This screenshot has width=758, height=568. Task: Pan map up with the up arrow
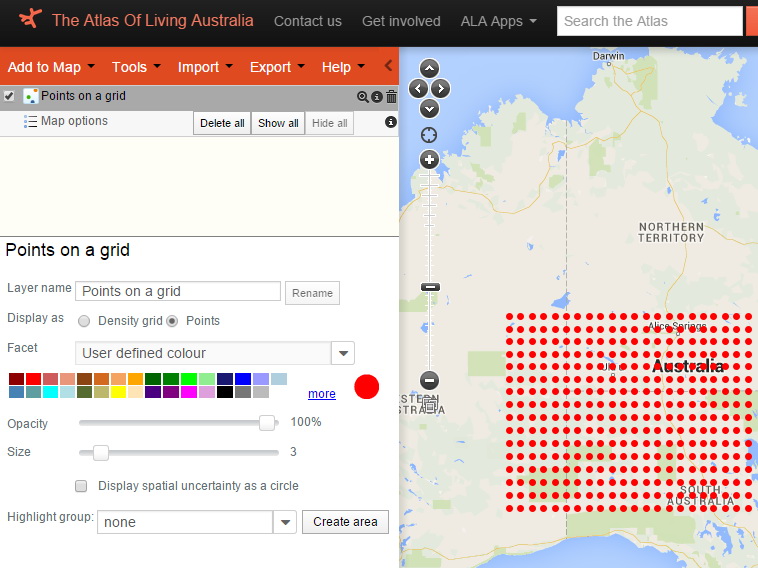point(429,69)
